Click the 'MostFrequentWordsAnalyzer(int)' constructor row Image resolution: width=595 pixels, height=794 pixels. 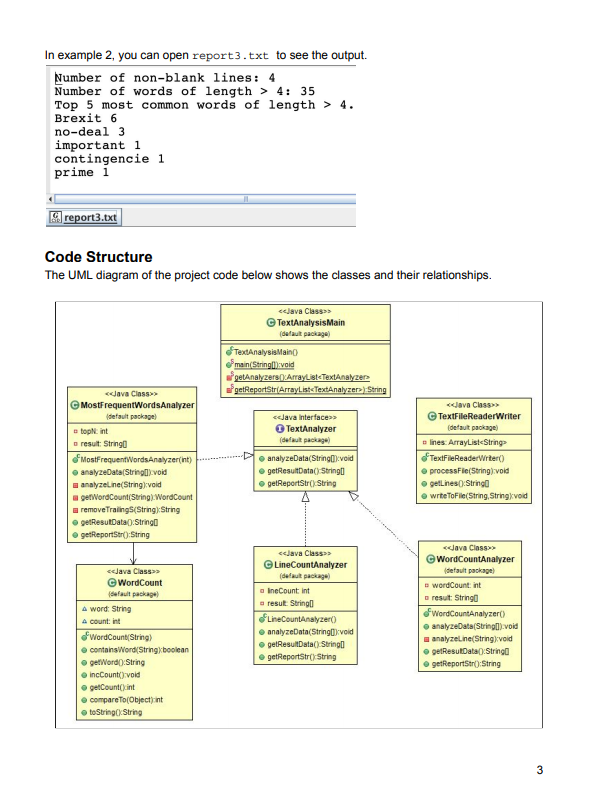[132, 460]
